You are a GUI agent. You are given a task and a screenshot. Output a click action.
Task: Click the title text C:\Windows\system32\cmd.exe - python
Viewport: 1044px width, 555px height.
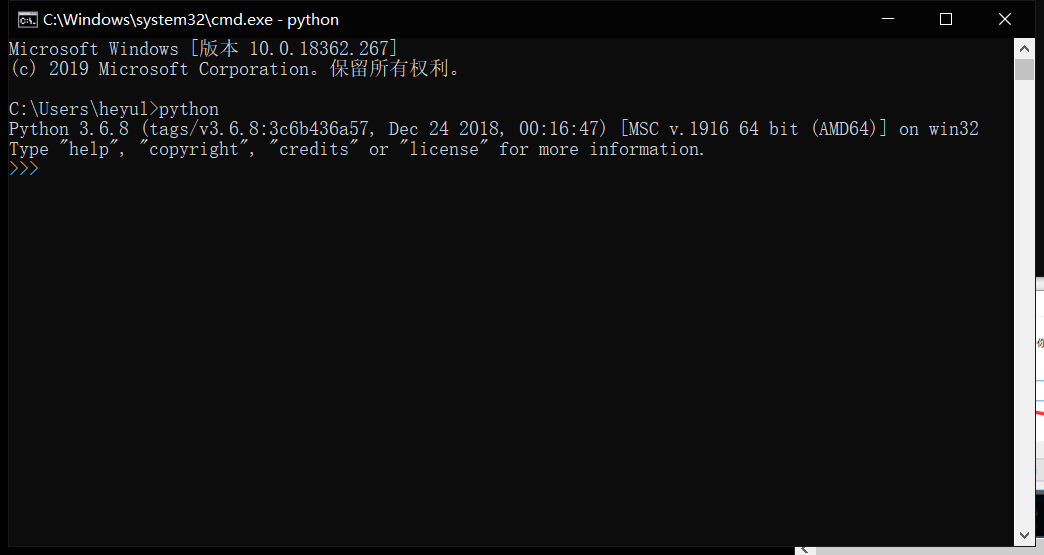click(x=191, y=20)
